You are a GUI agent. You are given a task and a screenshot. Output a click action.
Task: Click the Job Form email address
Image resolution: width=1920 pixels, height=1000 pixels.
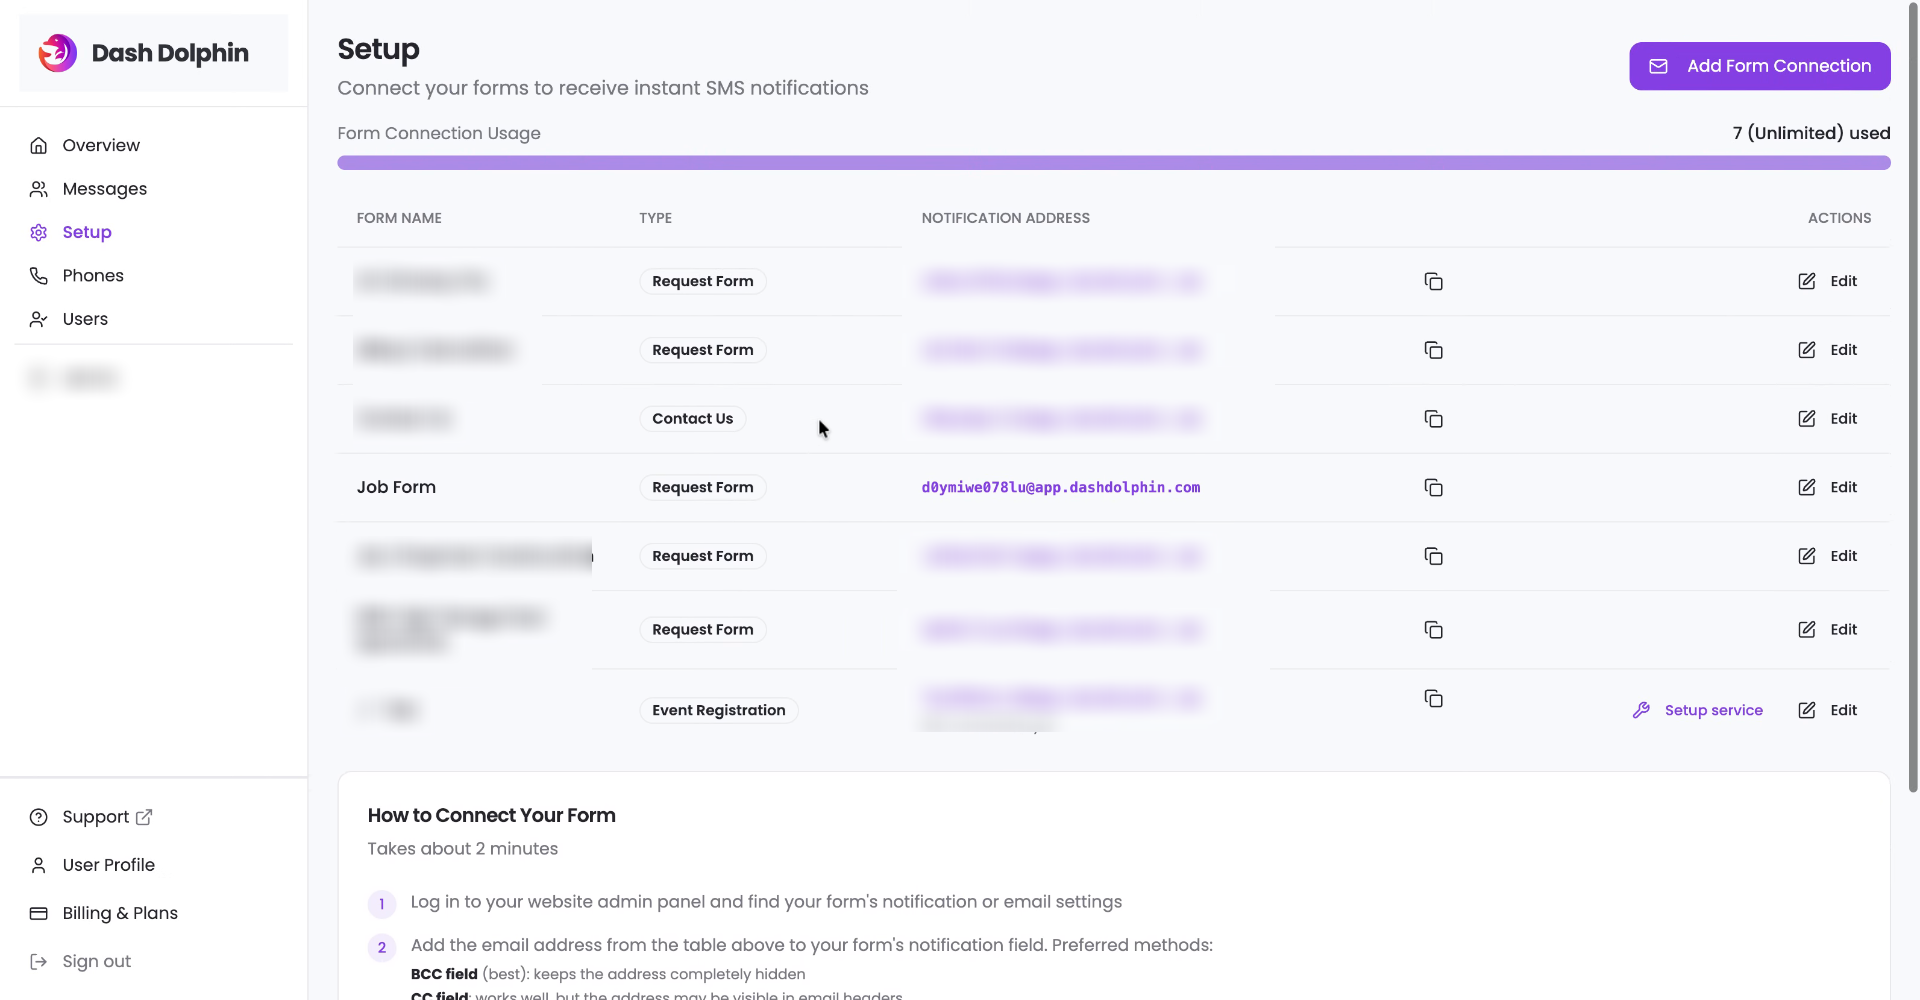[1061, 487]
